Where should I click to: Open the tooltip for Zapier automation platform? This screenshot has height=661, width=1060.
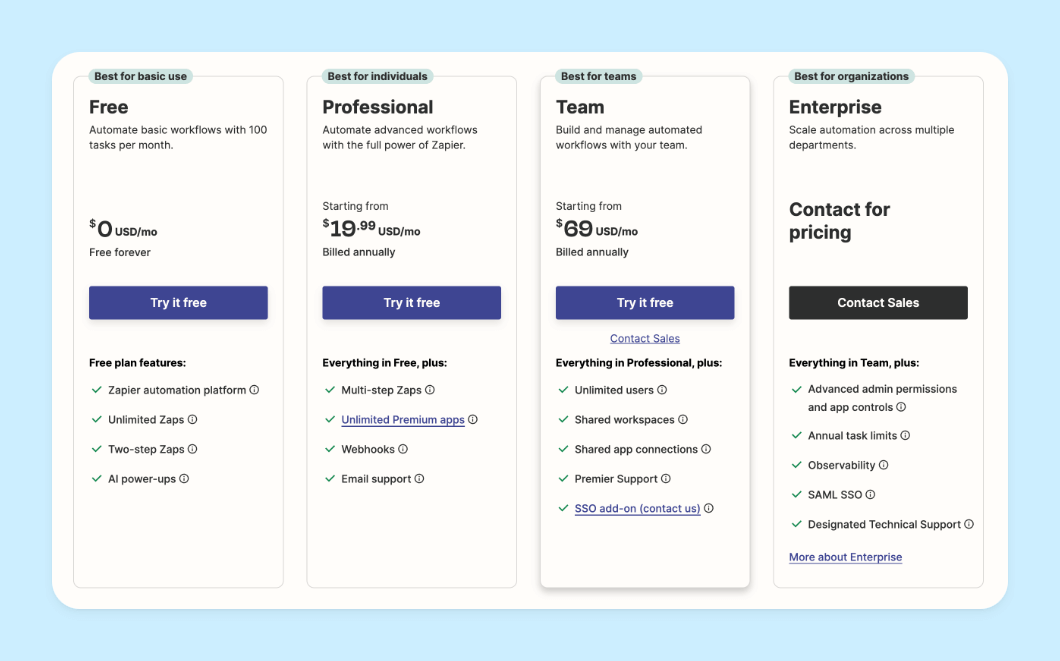253,389
